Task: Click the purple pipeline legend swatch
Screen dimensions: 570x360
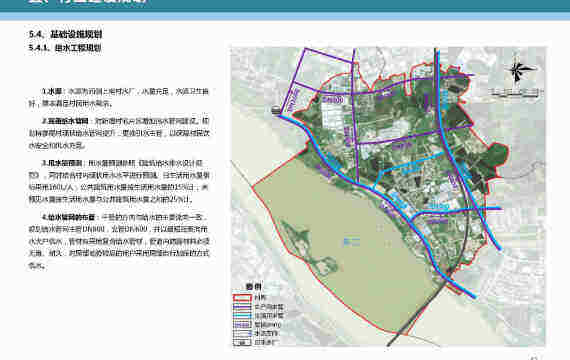Action: click(x=242, y=307)
